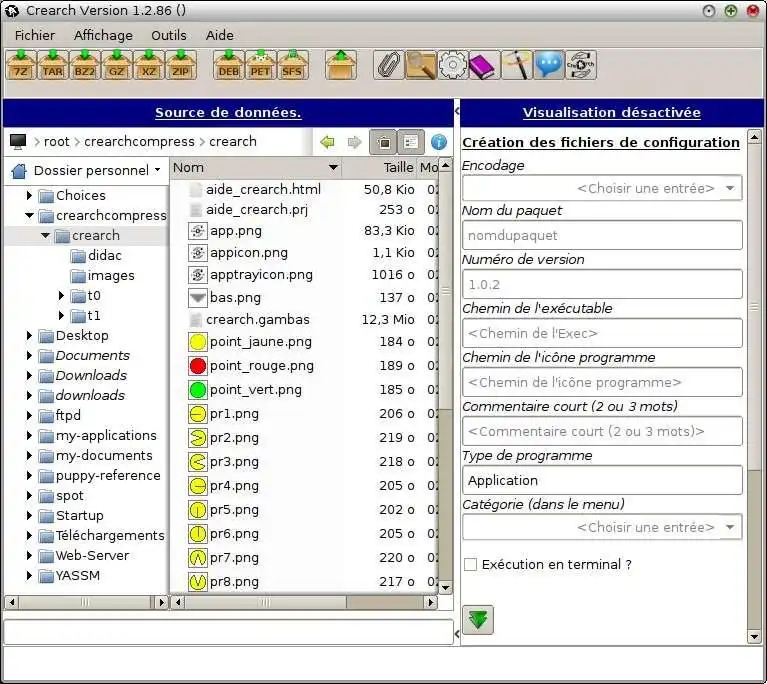
Task: Open the Encodage dropdown
Action: (x=602, y=188)
